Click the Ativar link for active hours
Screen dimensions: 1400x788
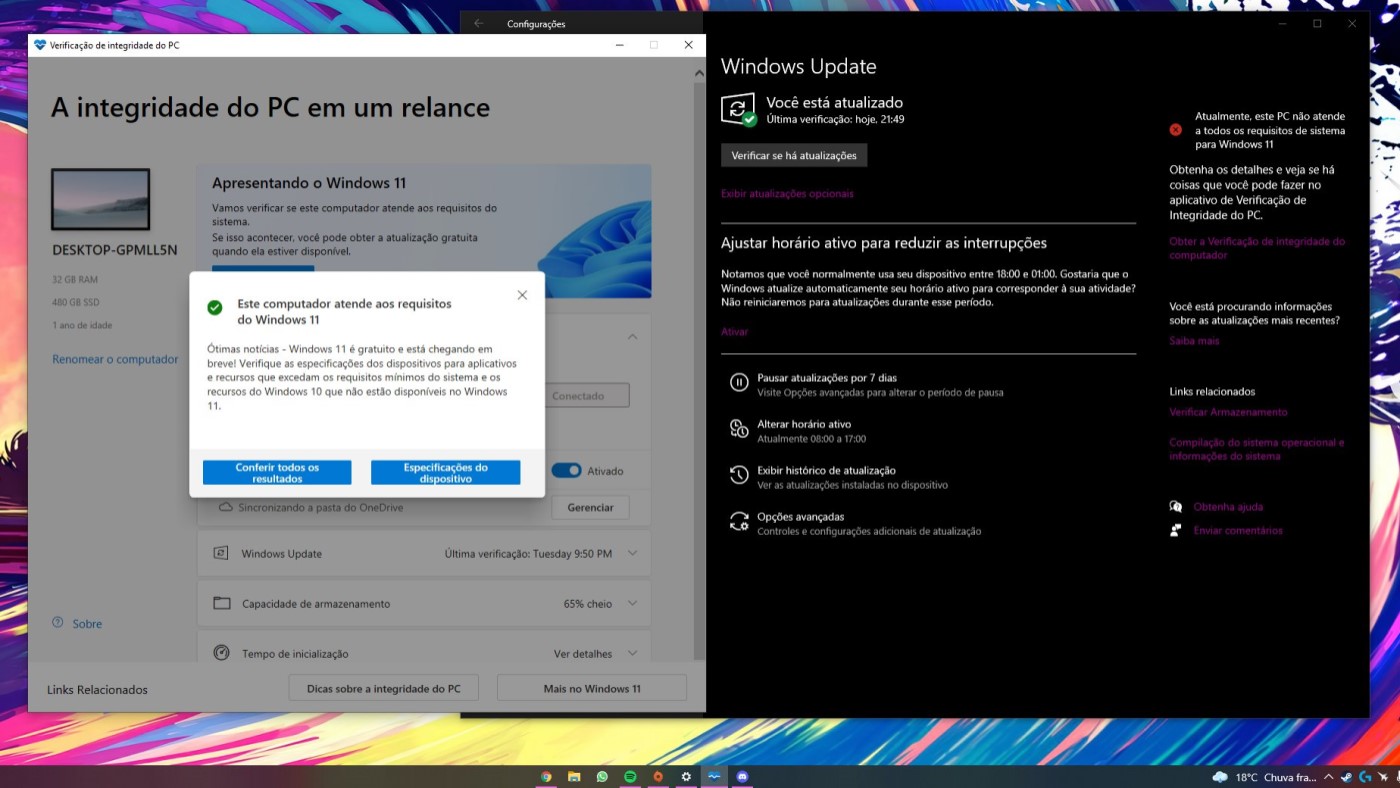click(x=734, y=331)
